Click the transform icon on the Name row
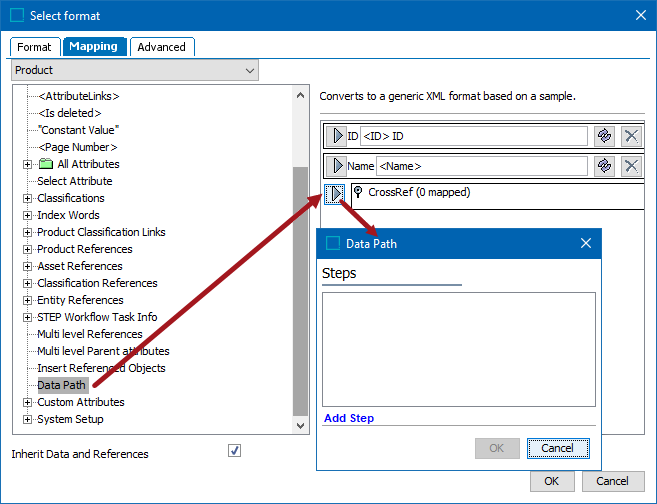This screenshot has width=657, height=504. click(604, 166)
